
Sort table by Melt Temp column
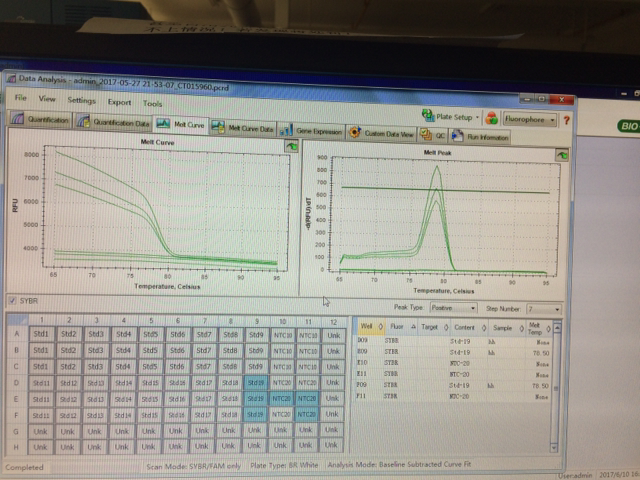539,329
